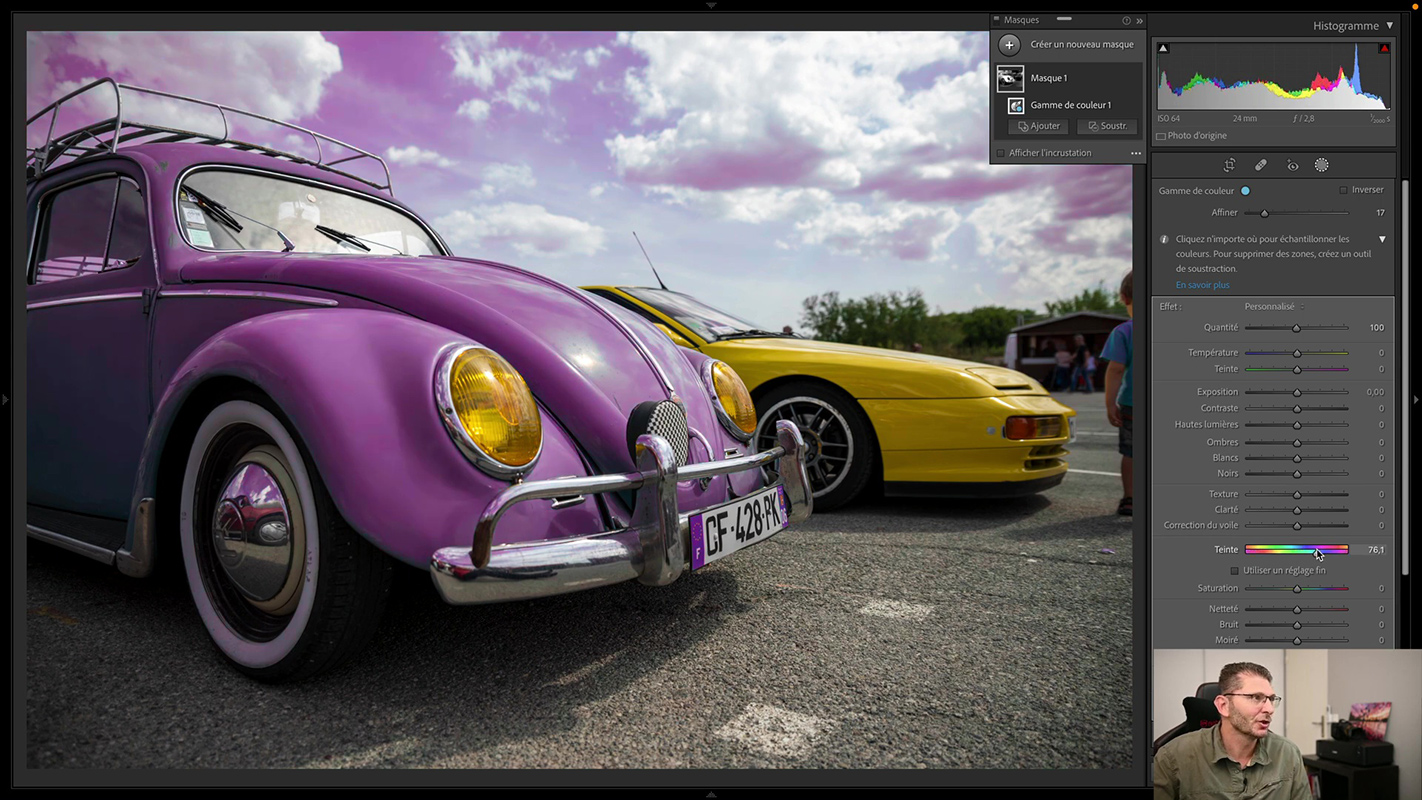Select the Red Eye correction tool
This screenshot has height=800, width=1422.
pos(1292,165)
